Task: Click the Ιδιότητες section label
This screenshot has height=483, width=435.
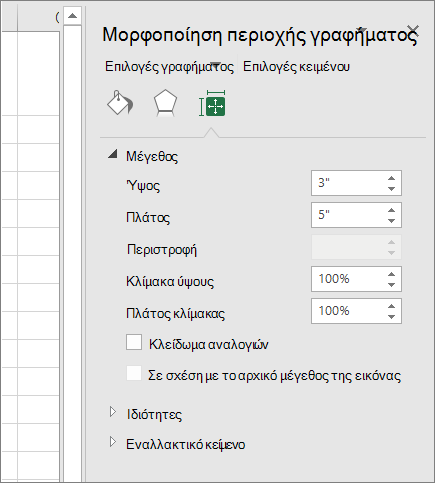Action: coord(154,414)
